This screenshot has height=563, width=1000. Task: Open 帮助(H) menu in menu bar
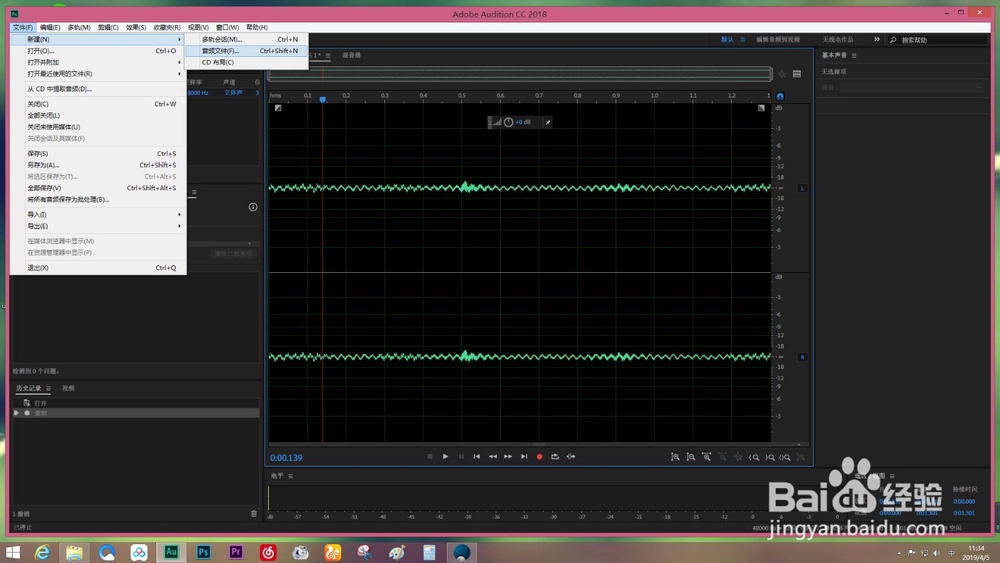pos(257,27)
